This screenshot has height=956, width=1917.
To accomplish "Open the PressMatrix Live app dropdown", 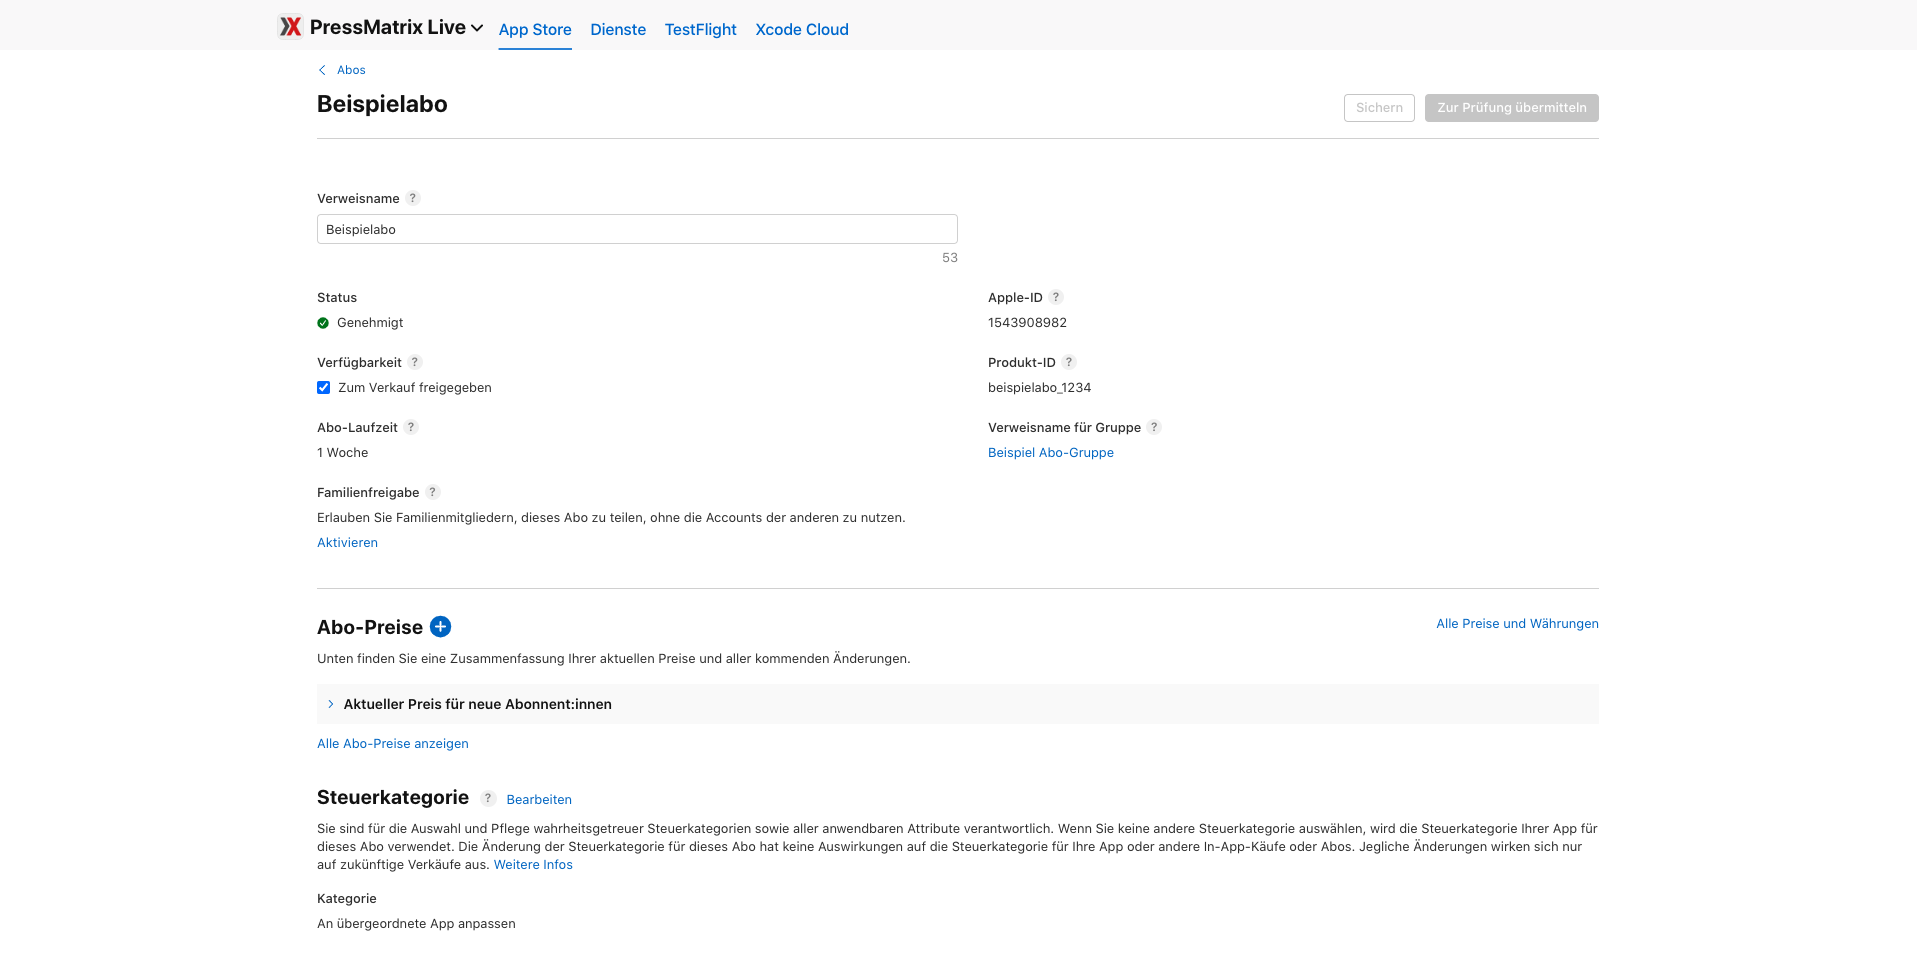I will 396,28.
